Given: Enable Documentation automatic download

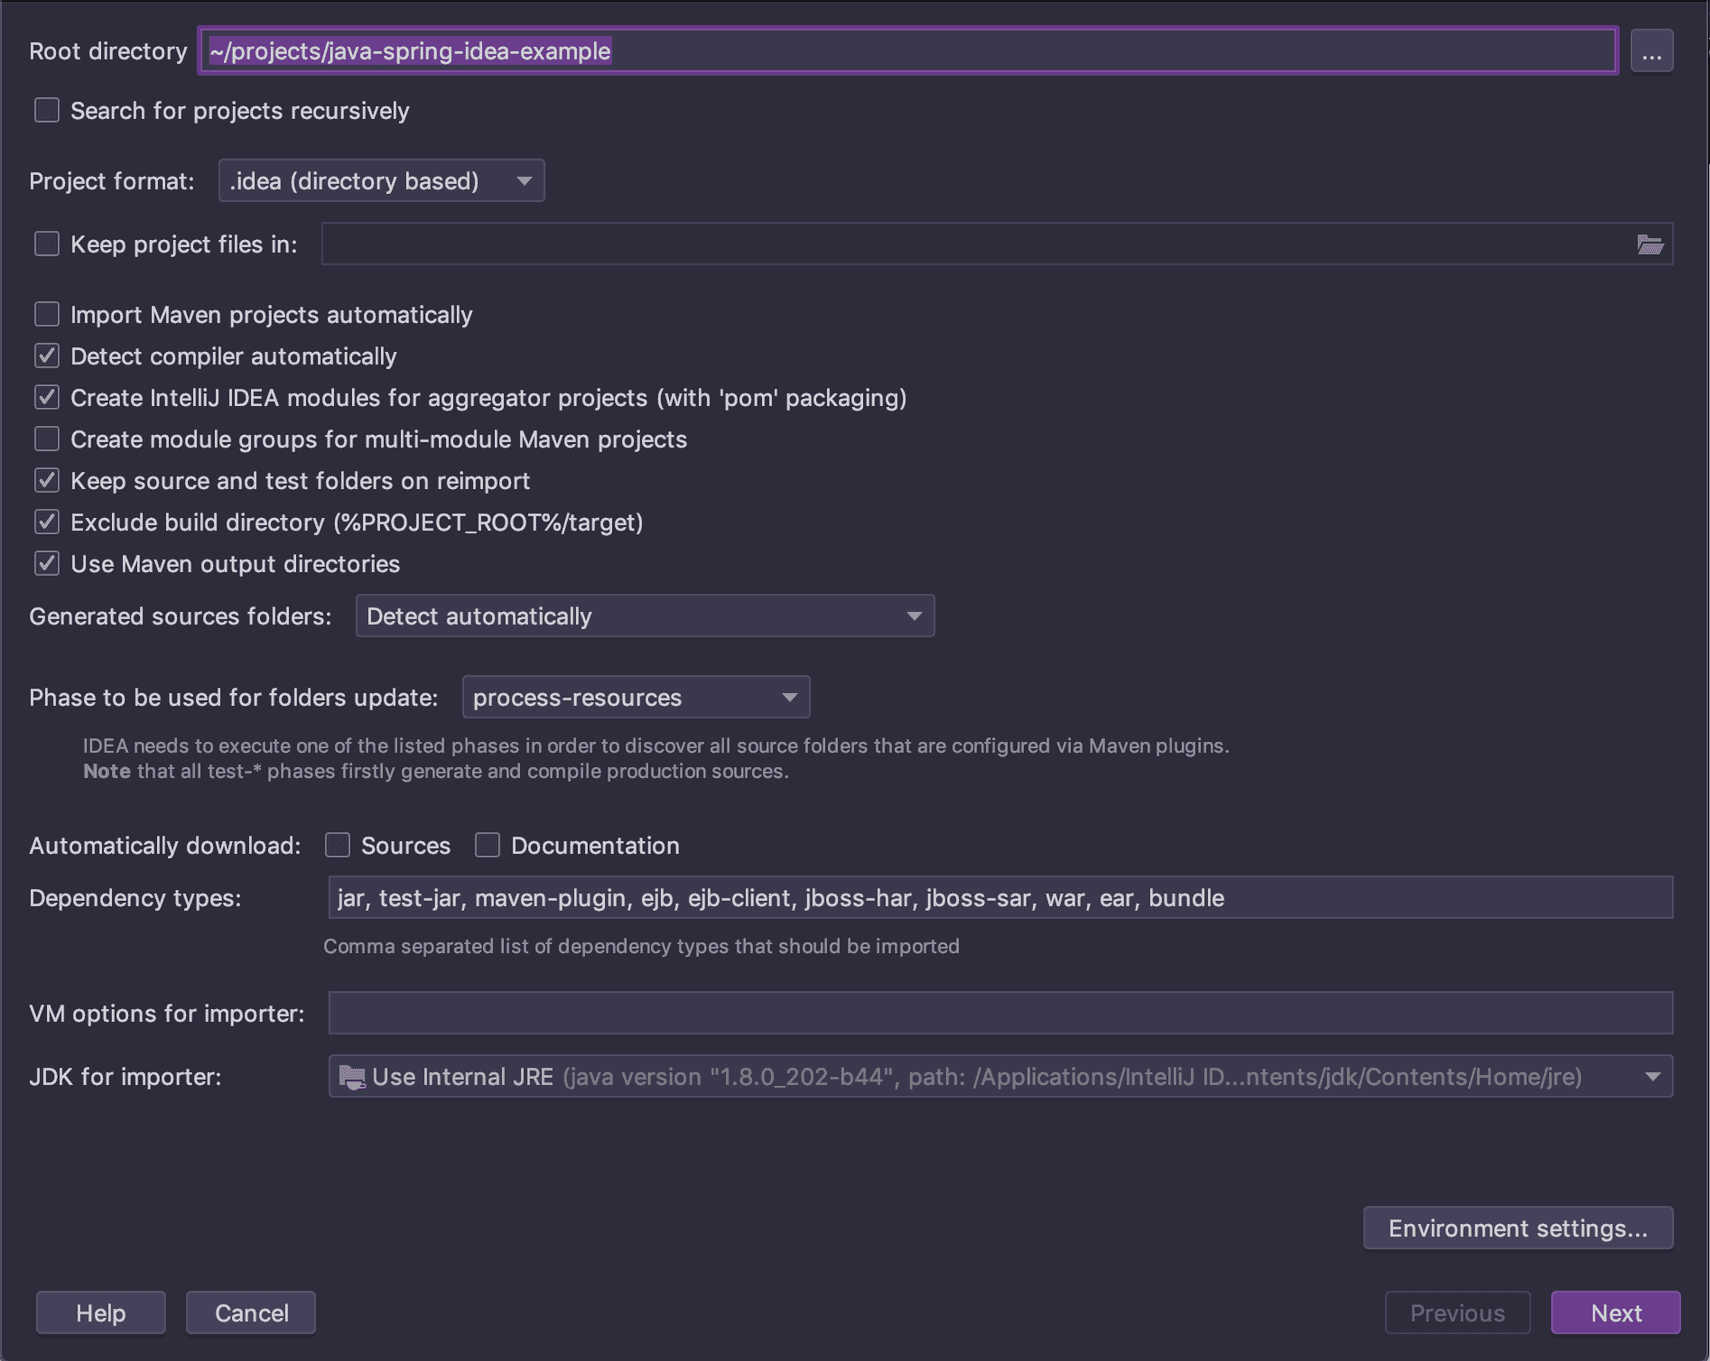Looking at the screenshot, I should pyautogui.click(x=487, y=845).
